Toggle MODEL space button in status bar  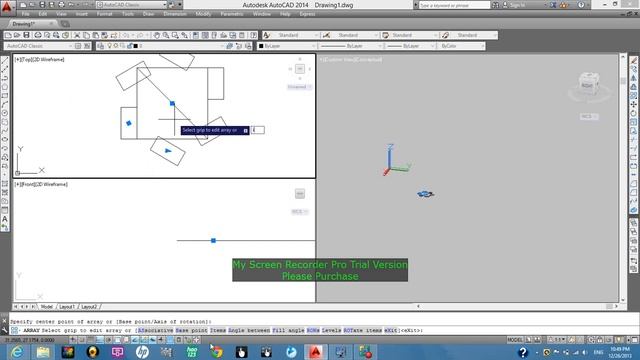pyautogui.click(x=515, y=340)
